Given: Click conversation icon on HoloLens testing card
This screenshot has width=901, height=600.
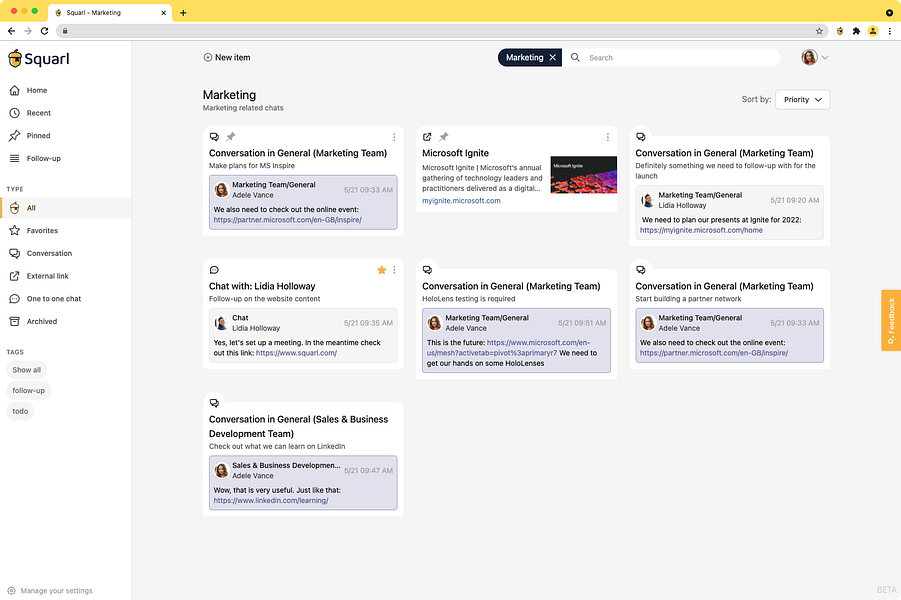Looking at the screenshot, I should point(428,270).
